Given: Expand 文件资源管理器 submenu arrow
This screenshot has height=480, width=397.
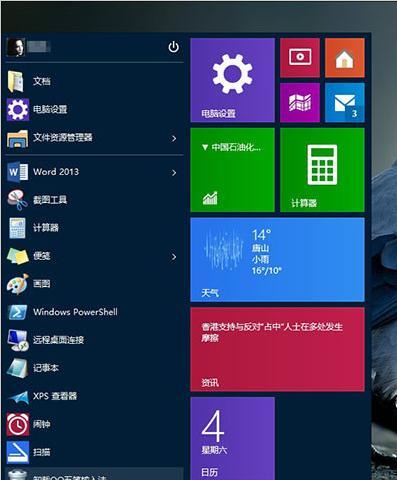Looking at the screenshot, I should (174, 138).
